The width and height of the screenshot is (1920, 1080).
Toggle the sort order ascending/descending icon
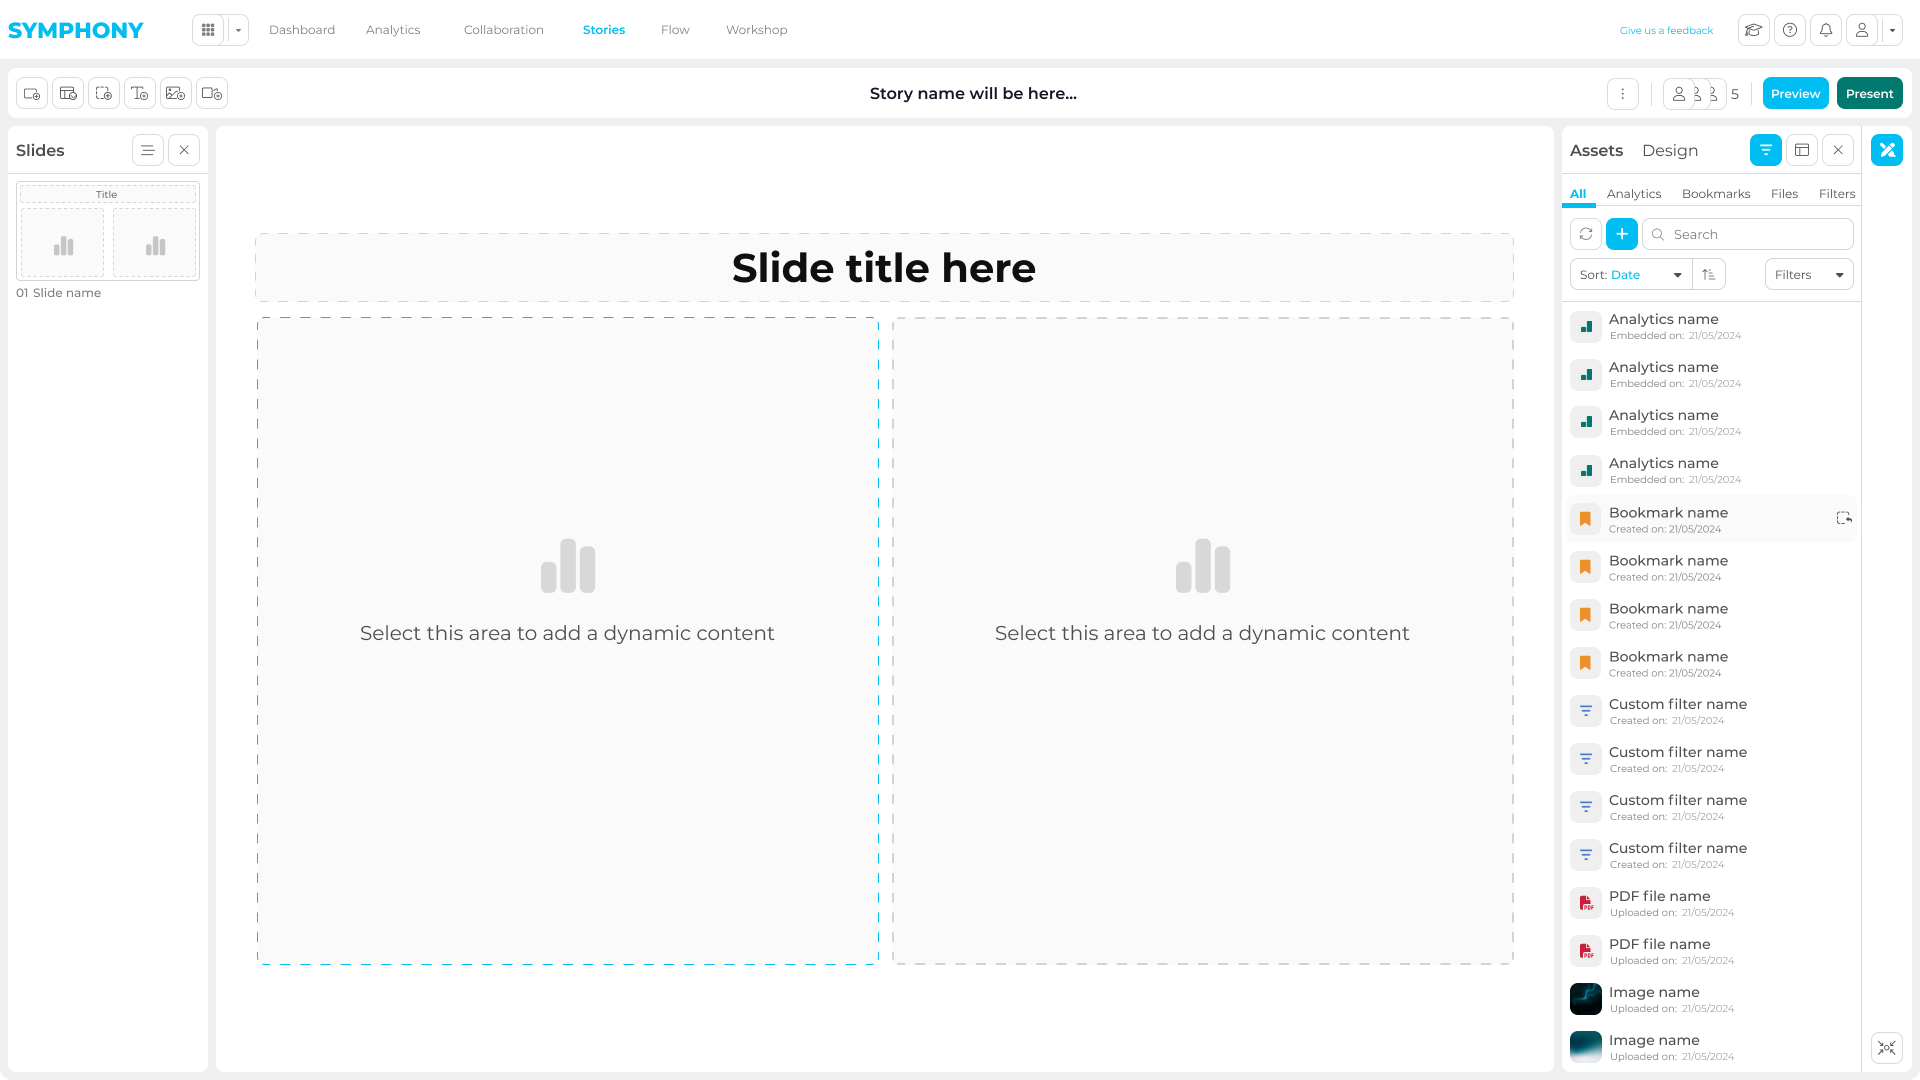tap(1710, 274)
